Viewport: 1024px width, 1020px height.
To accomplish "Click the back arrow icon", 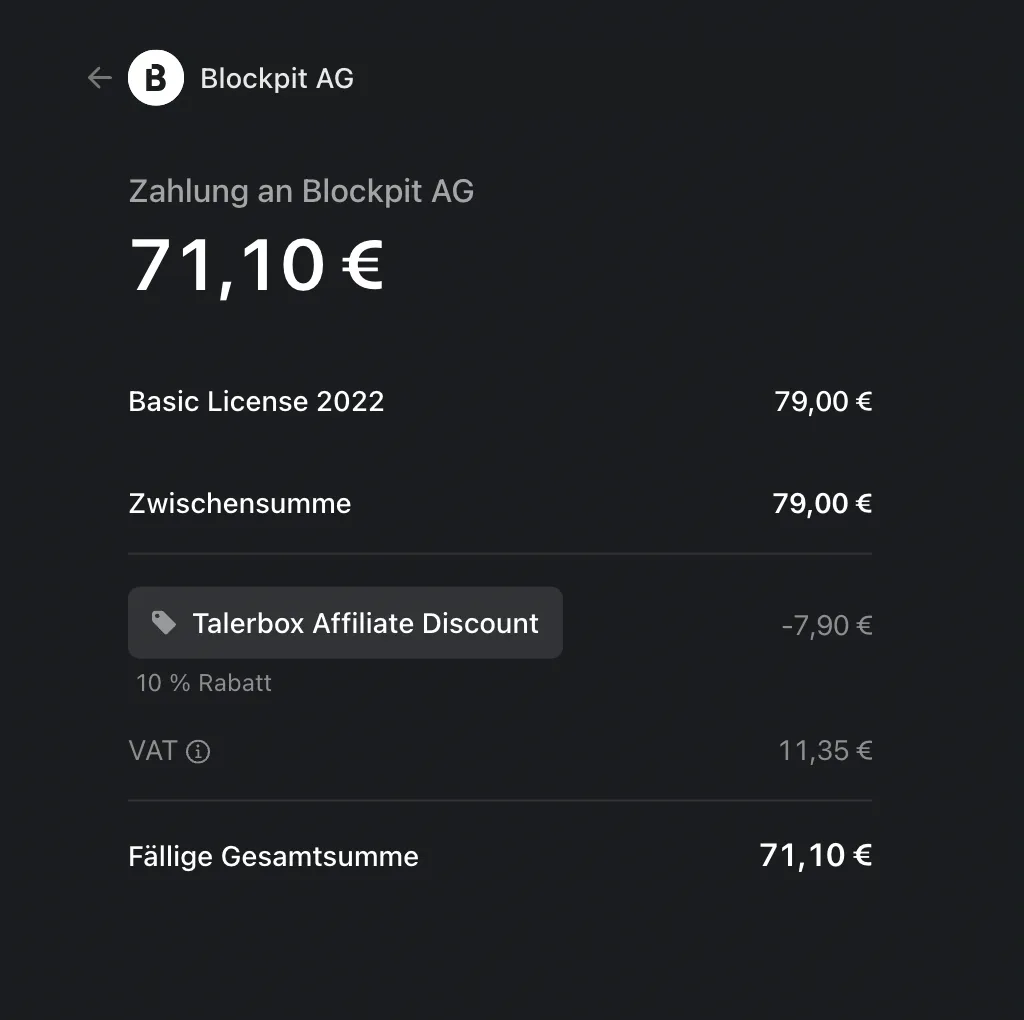I will pos(99,78).
